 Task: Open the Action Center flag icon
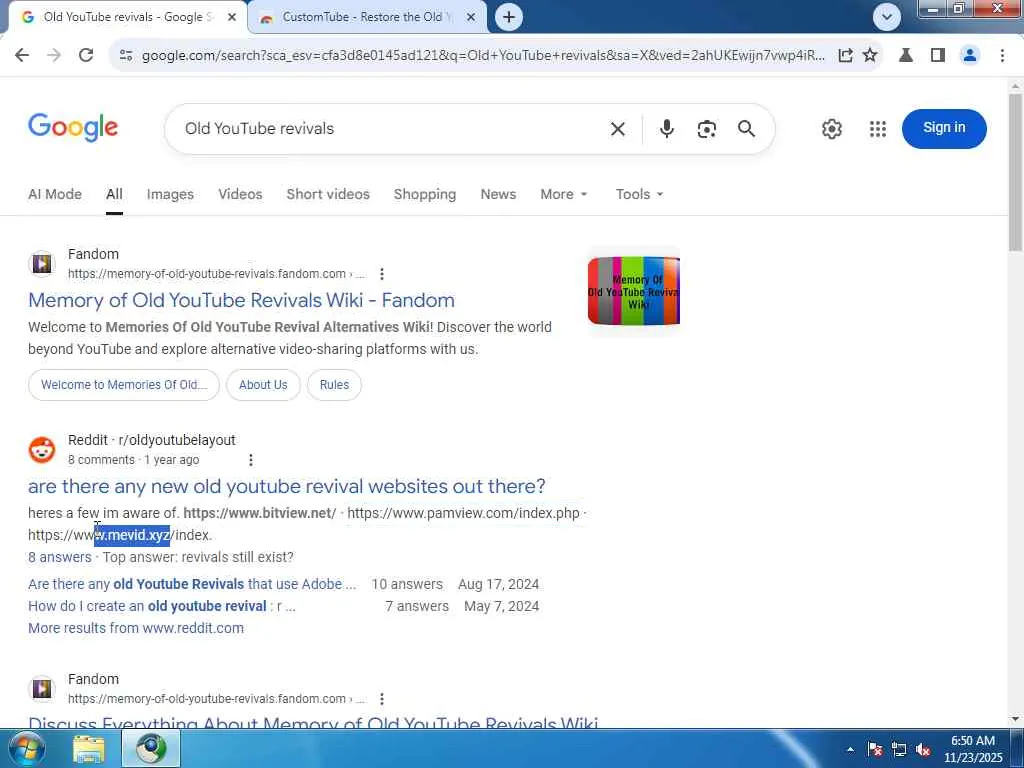point(875,749)
